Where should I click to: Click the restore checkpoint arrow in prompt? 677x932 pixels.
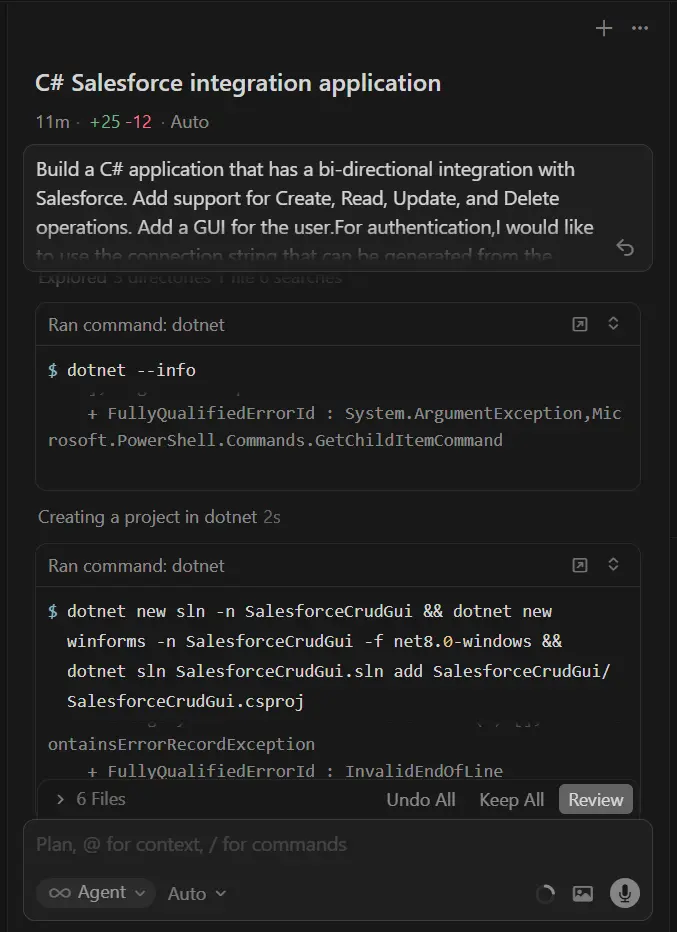click(x=625, y=248)
